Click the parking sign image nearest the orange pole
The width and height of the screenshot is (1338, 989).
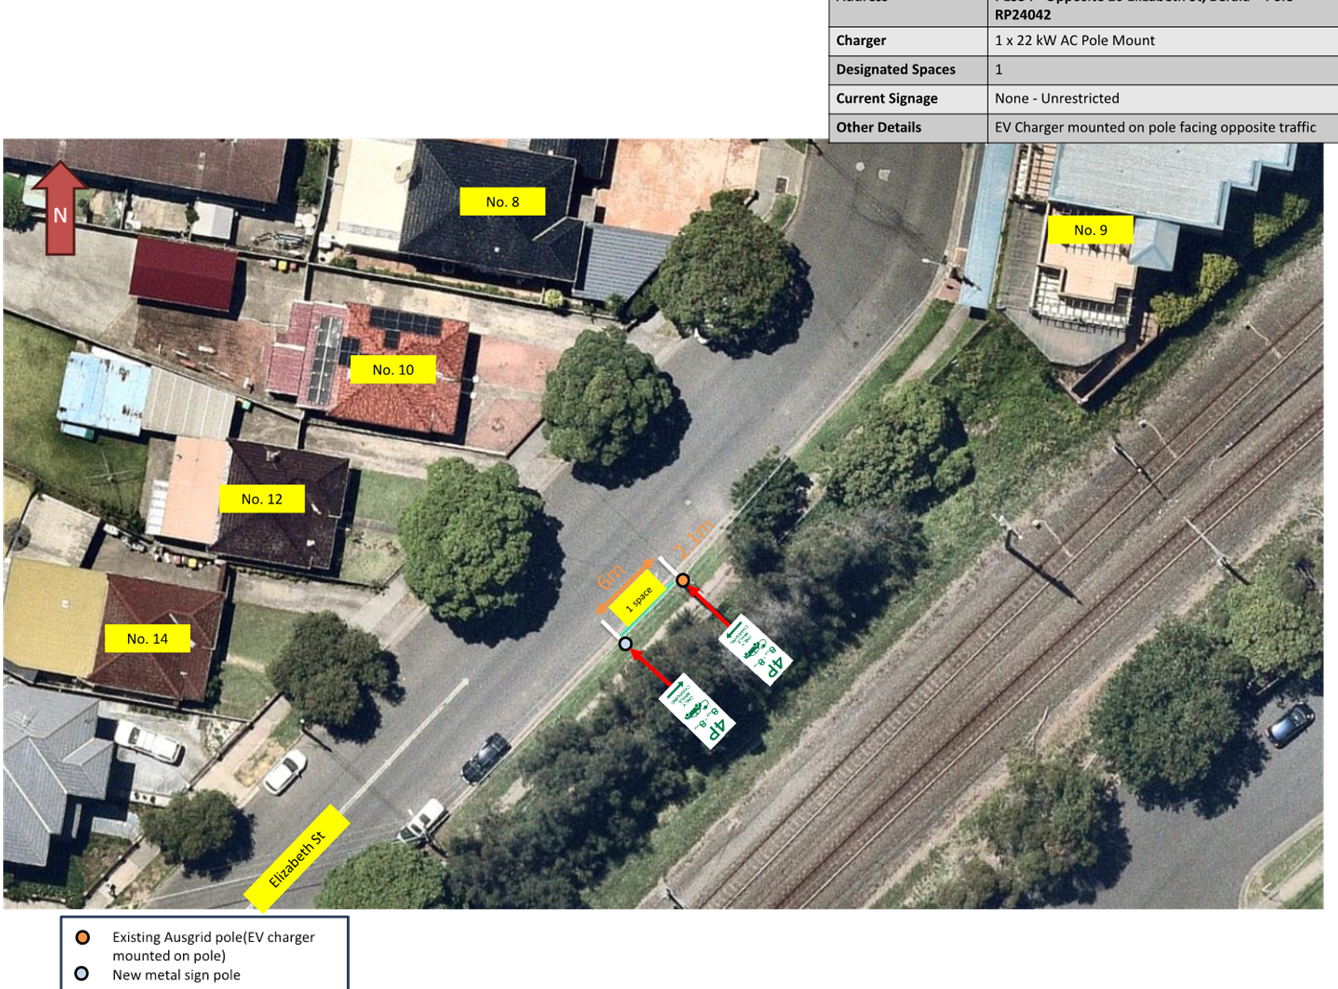(x=755, y=648)
